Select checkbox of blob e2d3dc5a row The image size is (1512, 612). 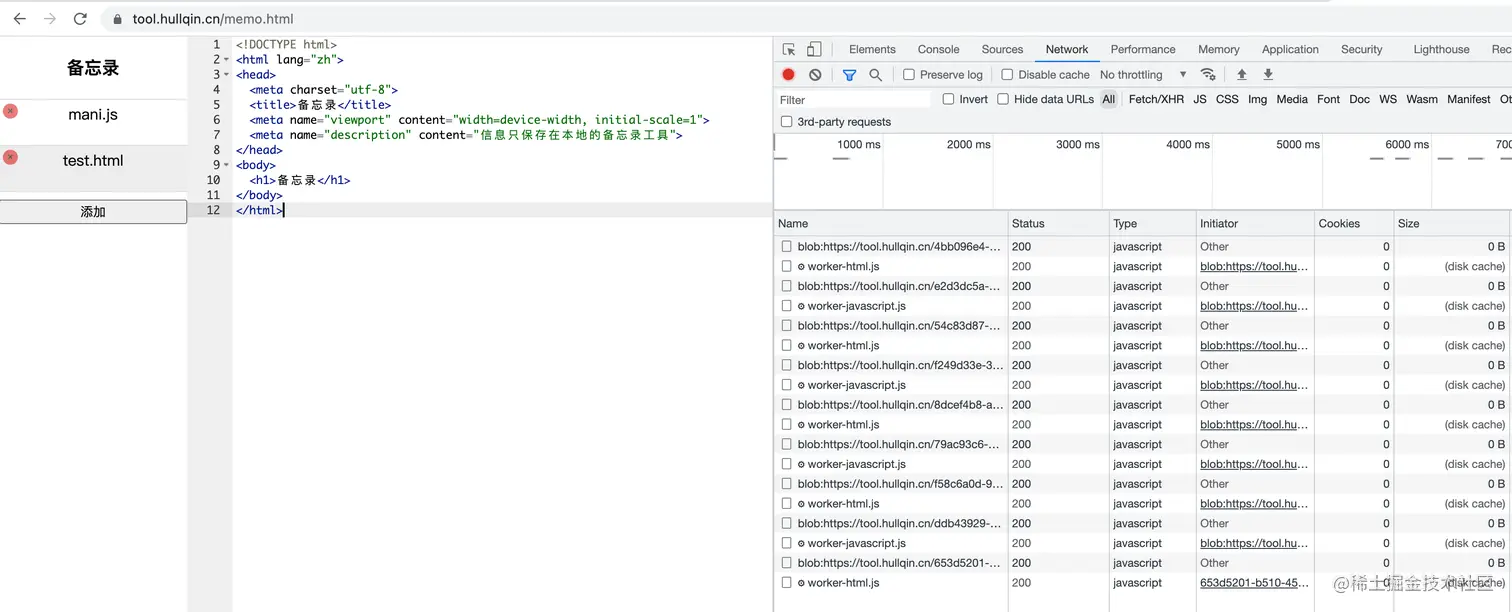787,286
